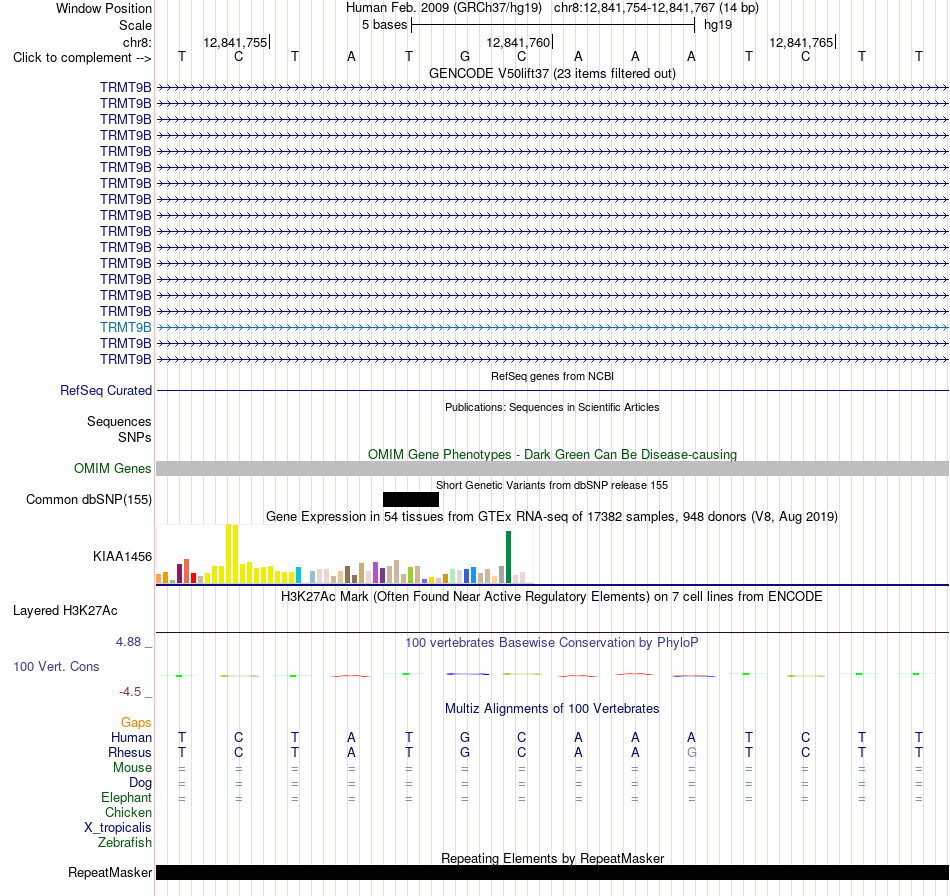950x896 pixels.
Task: Click the tallest yellow GTEx expression bars
Action: tap(232, 554)
